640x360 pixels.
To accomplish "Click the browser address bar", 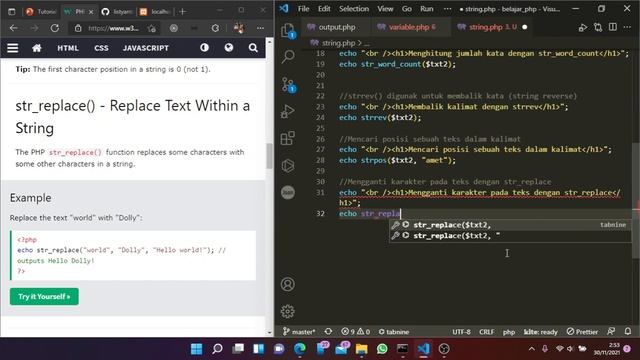I will (x=113, y=28).
